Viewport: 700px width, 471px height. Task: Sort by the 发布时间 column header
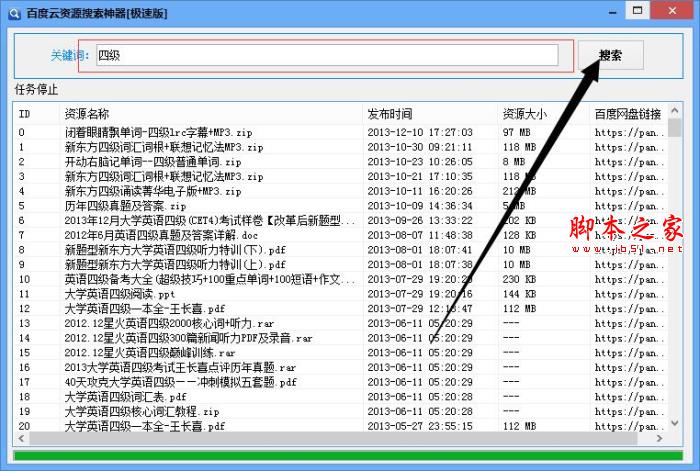(430, 114)
